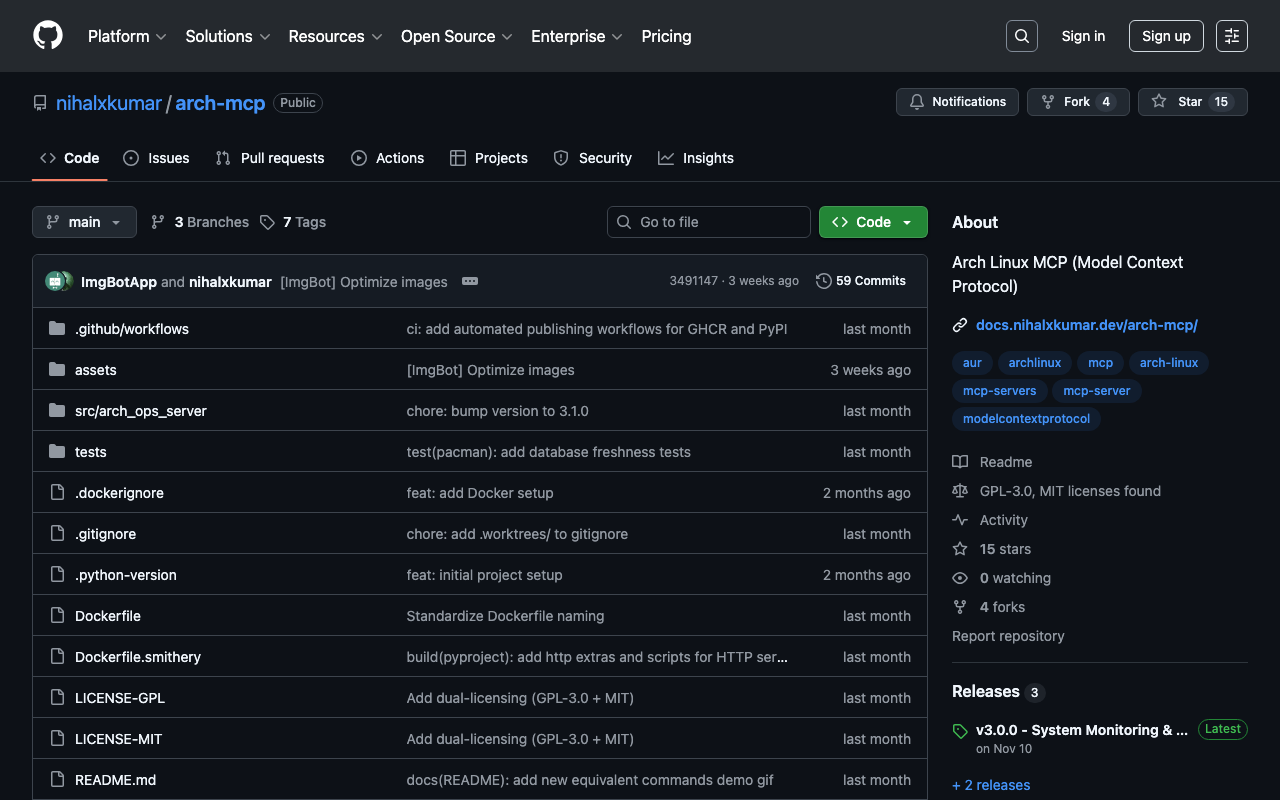This screenshot has height=800, width=1280.
Task: Click the Sign up button
Action: pos(1165,36)
